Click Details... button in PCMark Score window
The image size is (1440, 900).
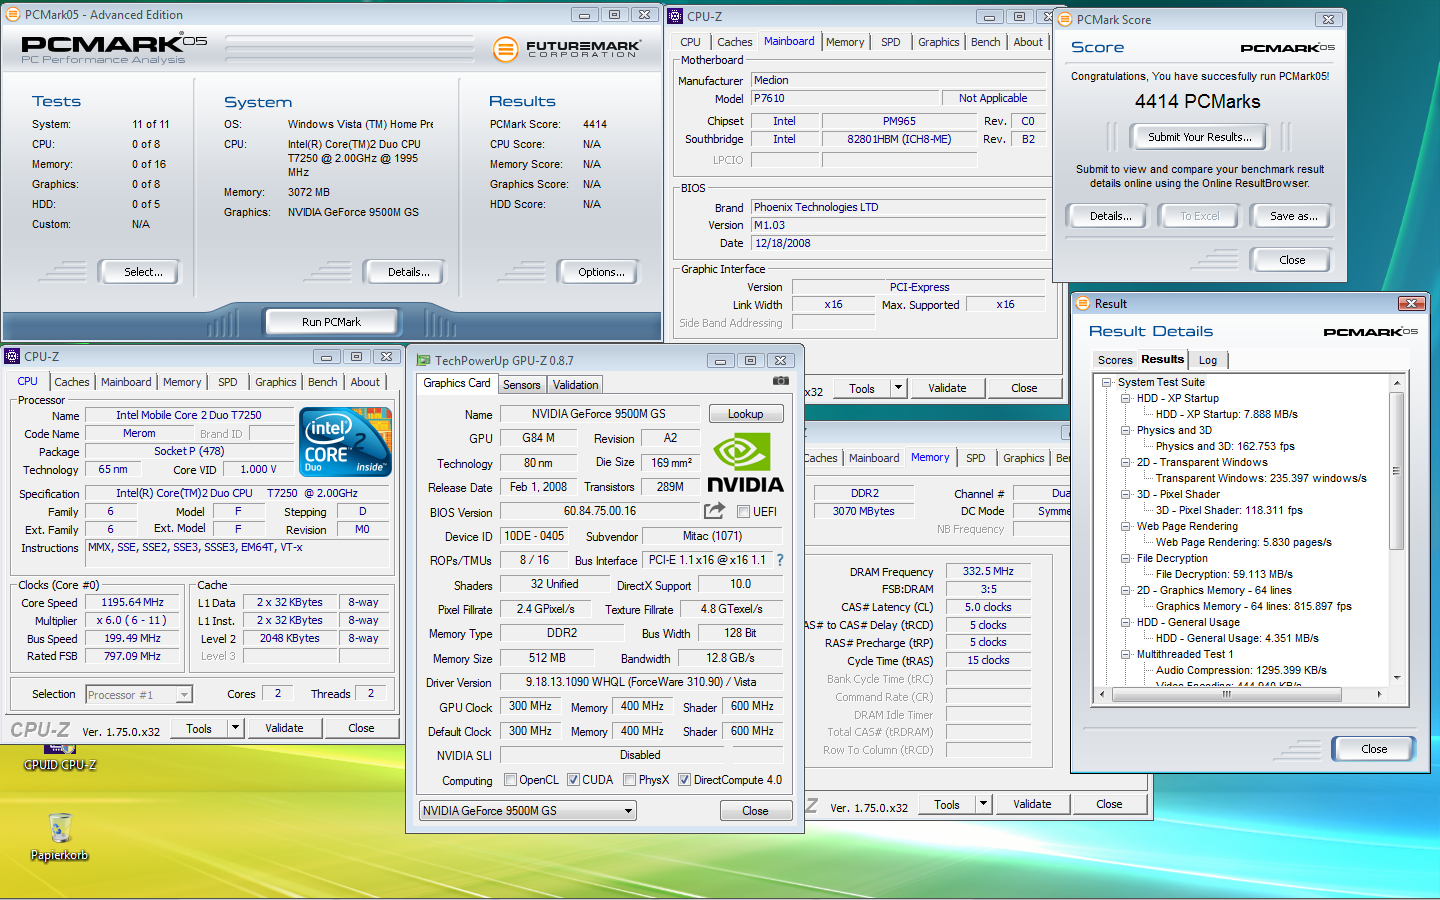coord(1110,216)
